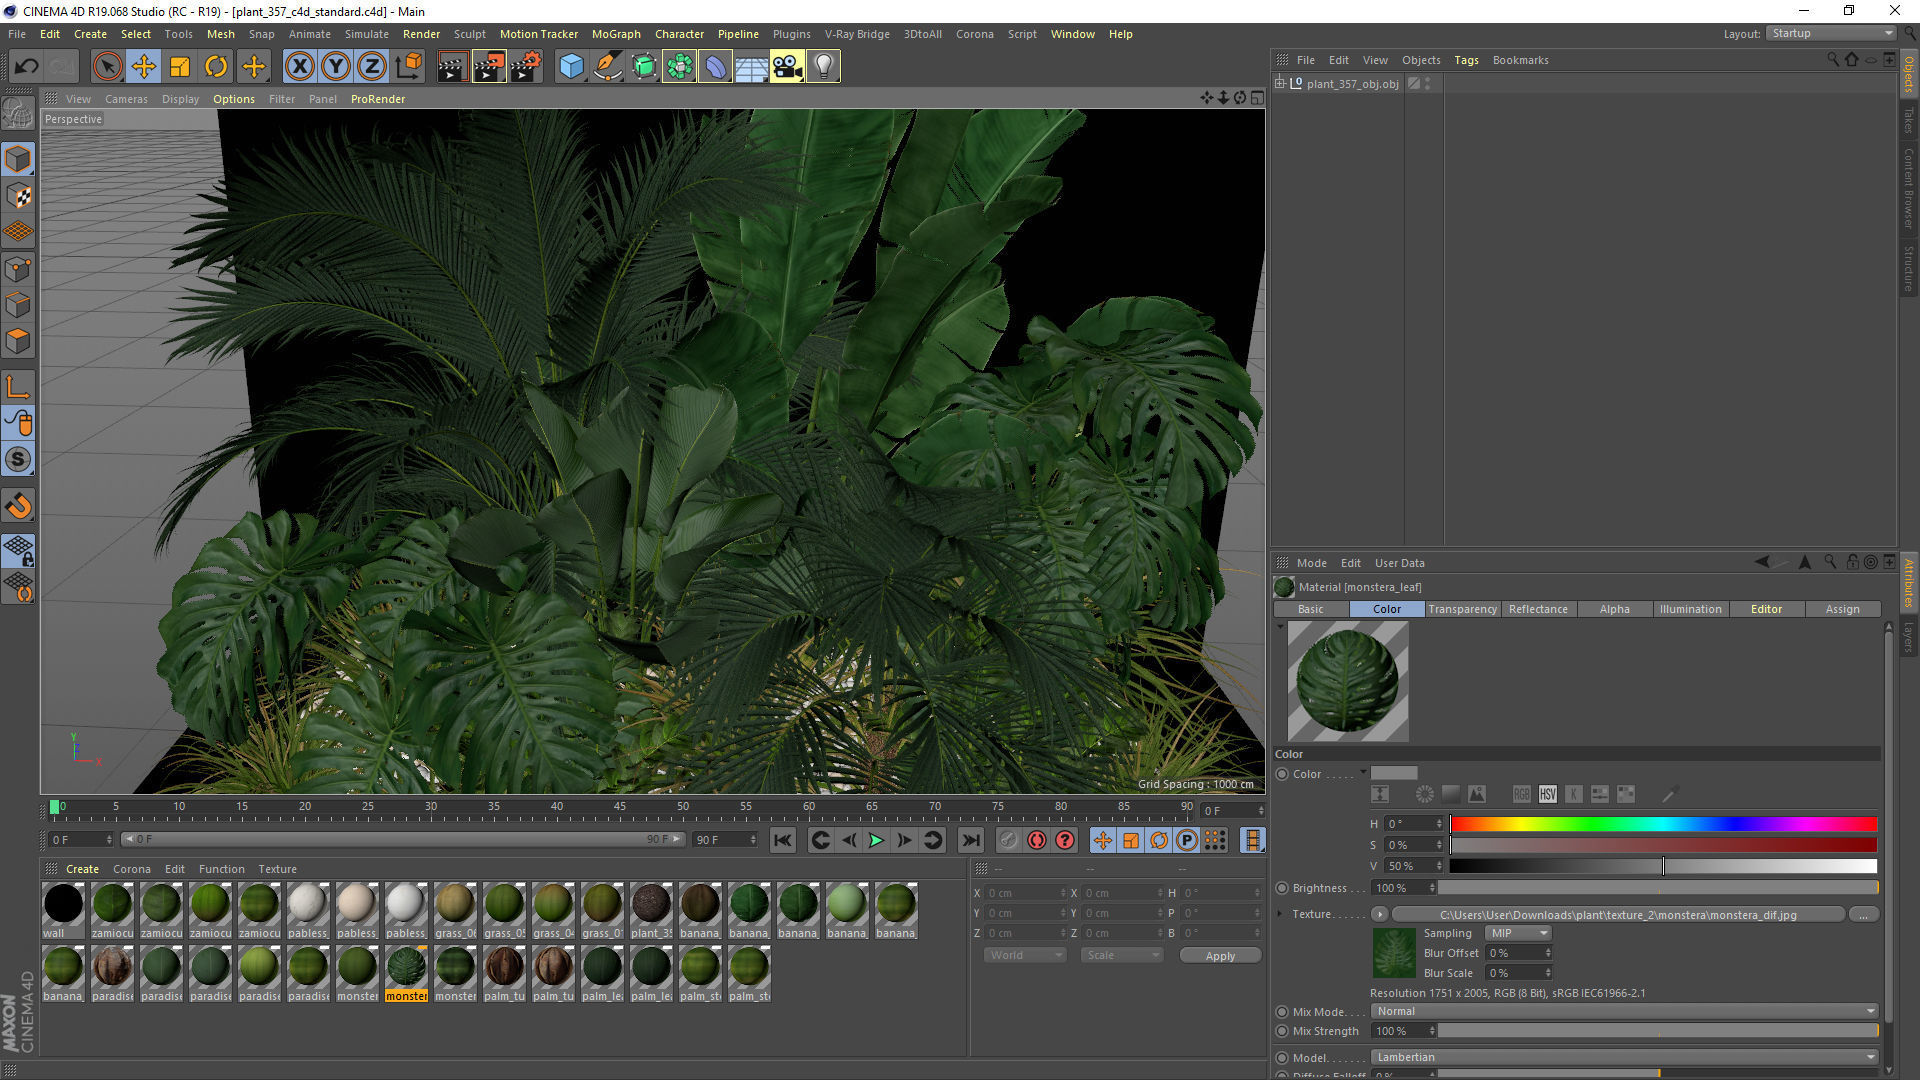This screenshot has height=1080, width=1920.
Task: Open the Array modeling objects icon
Action: pyautogui.click(x=679, y=67)
